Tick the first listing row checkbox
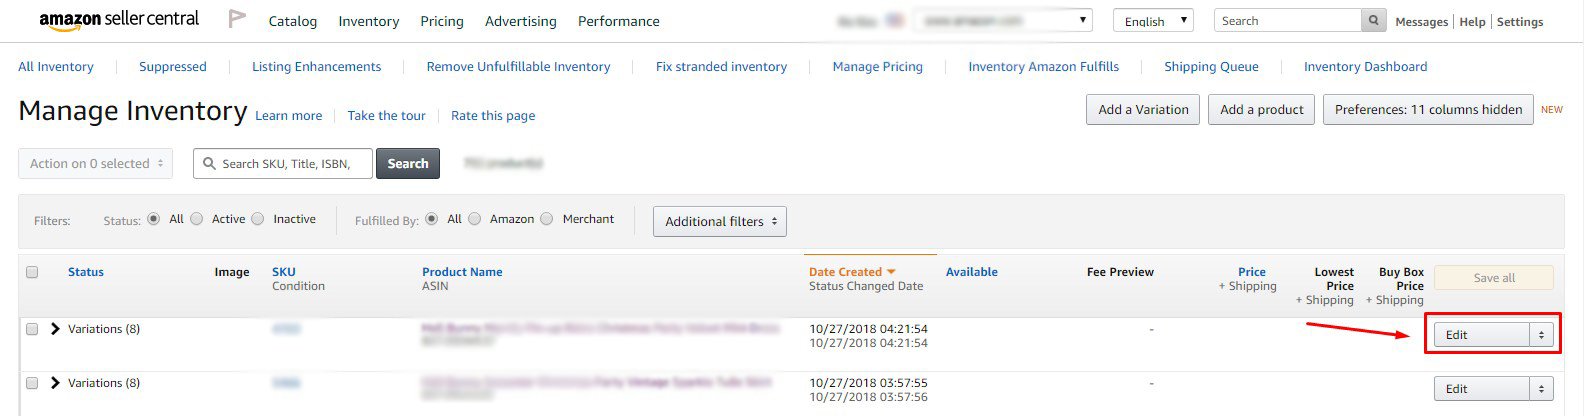This screenshot has height=416, width=1584. click(32, 329)
